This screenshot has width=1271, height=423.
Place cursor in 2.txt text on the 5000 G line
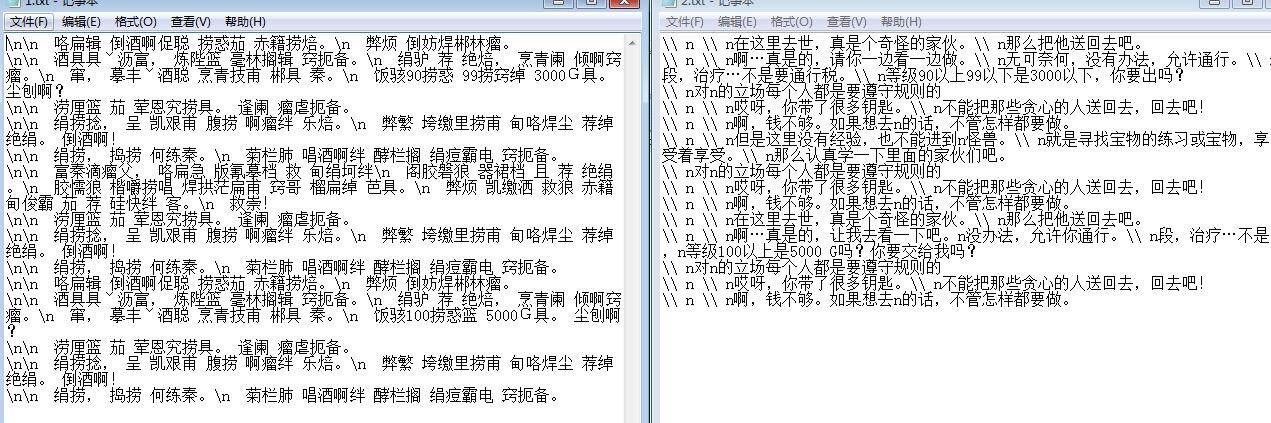click(800, 252)
